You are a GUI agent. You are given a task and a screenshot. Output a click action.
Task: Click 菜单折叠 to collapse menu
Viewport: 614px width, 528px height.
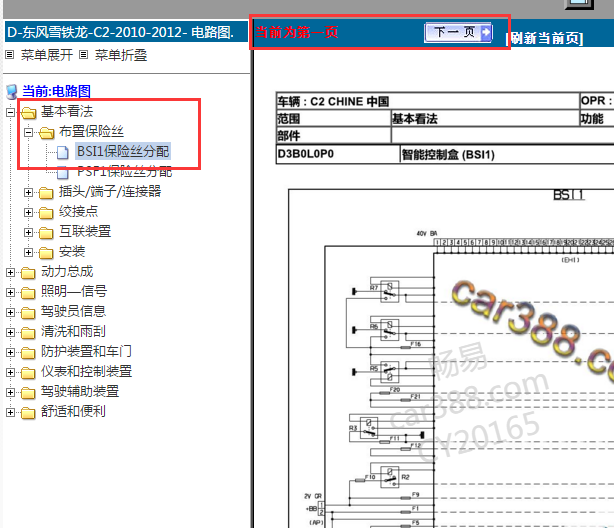(x=121, y=55)
